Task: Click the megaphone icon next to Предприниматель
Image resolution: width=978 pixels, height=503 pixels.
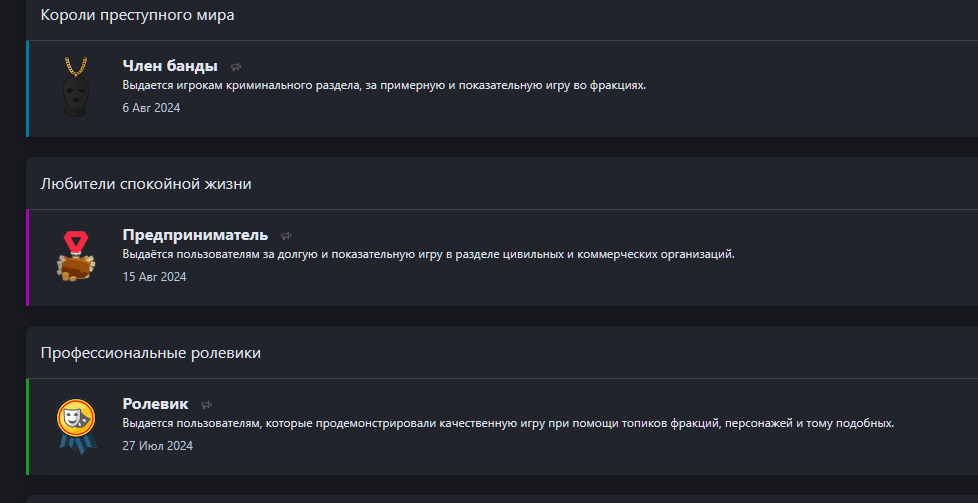Action: (x=286, y=235)
